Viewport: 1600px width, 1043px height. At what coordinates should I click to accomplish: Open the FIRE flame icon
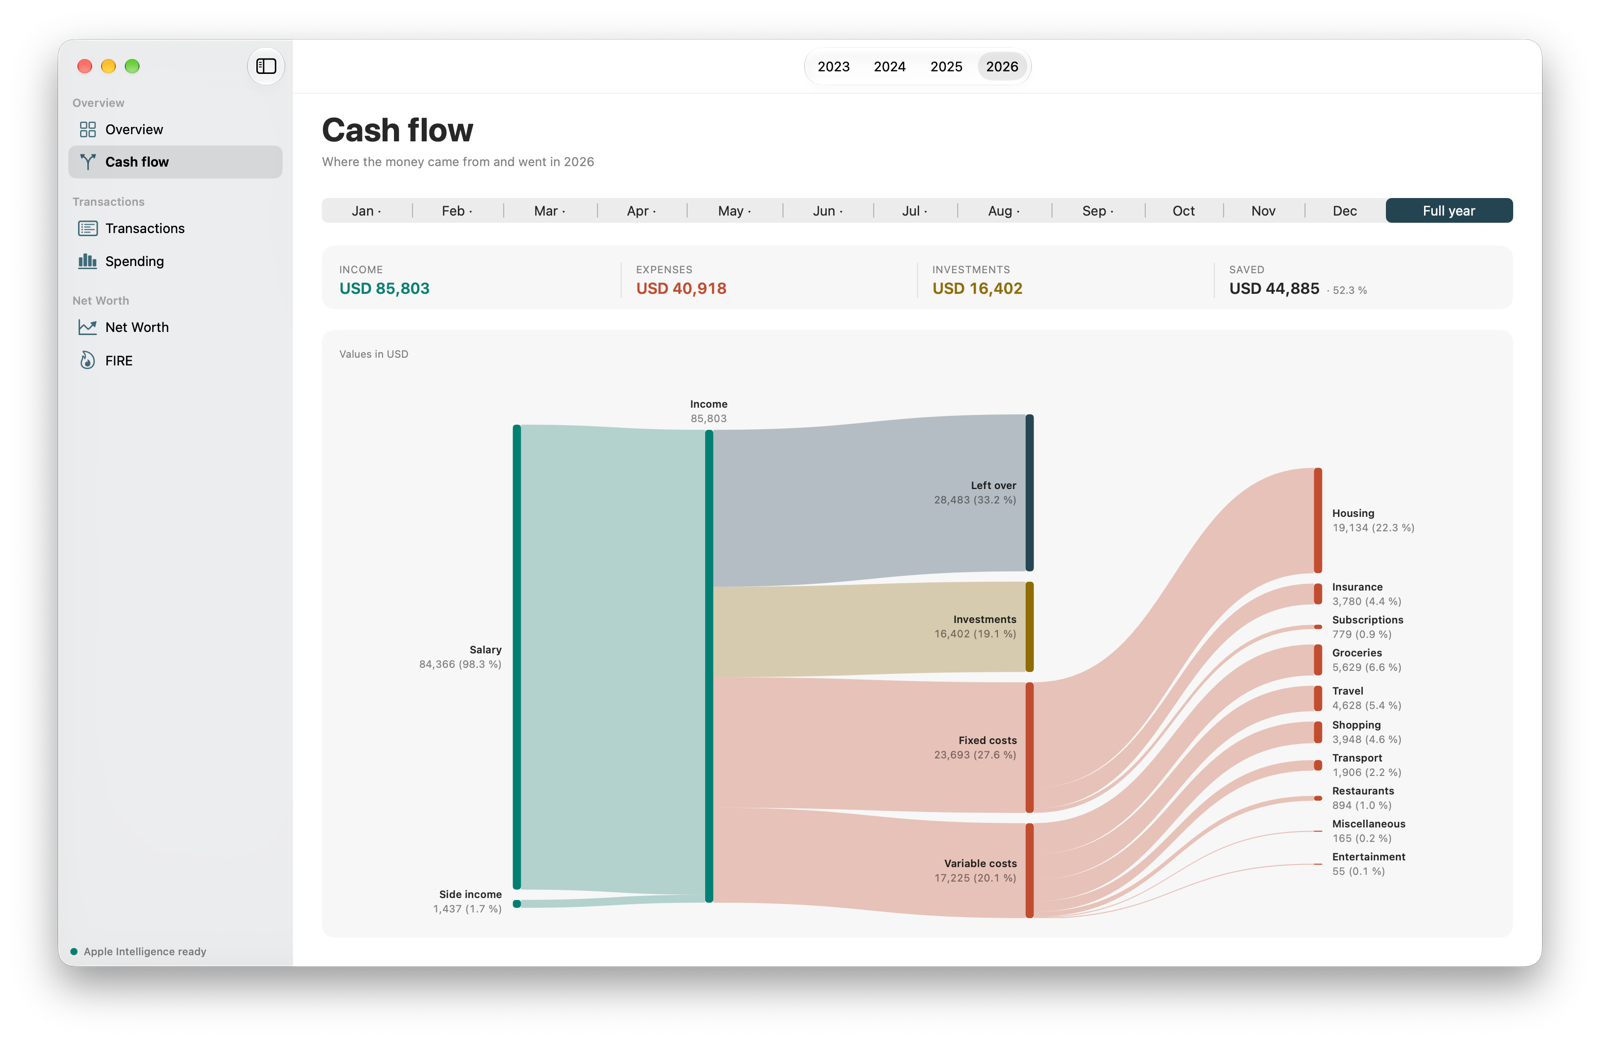click(x=88, y=360)
